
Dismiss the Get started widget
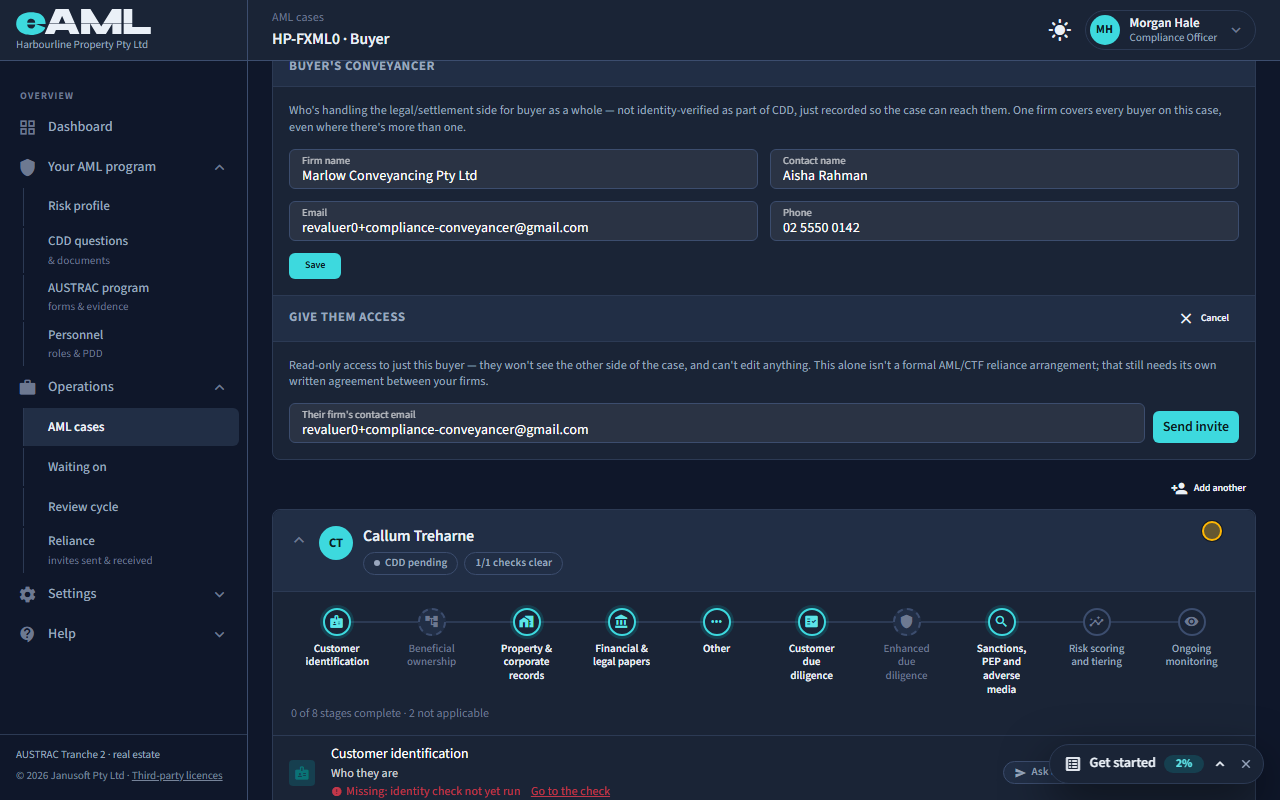(x=1246, y=764)
